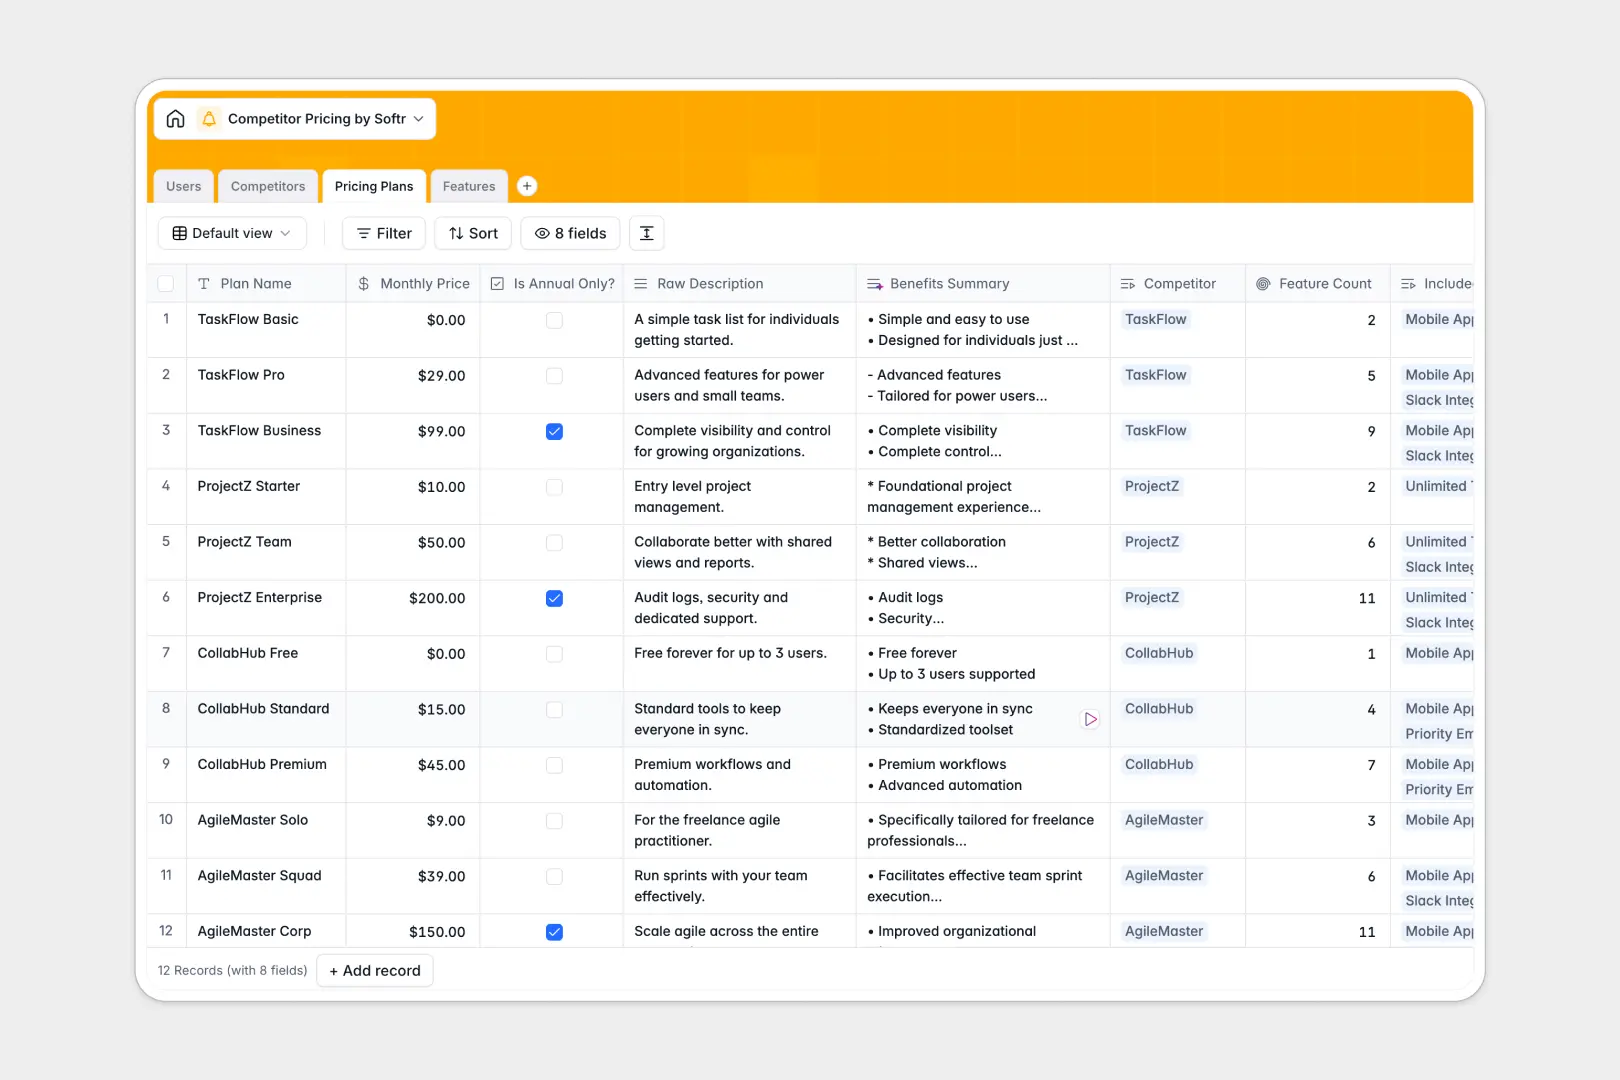Switch to the Competitors tab

[x=267, y=186]
